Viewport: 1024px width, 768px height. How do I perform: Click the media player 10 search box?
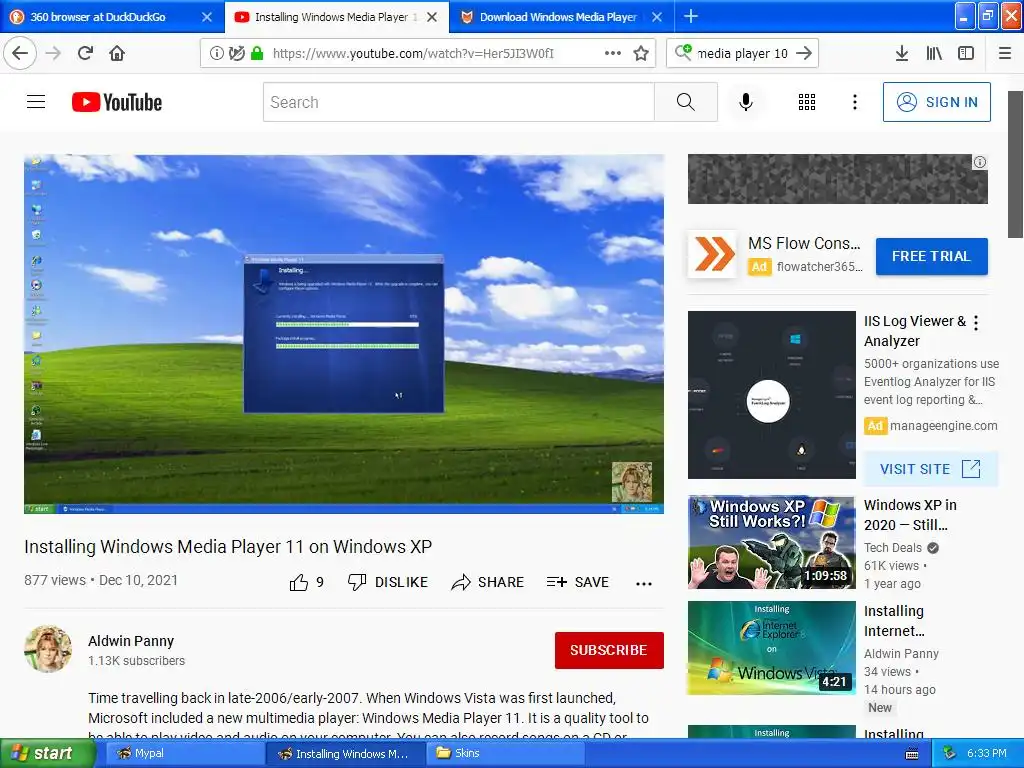[743, 53]
